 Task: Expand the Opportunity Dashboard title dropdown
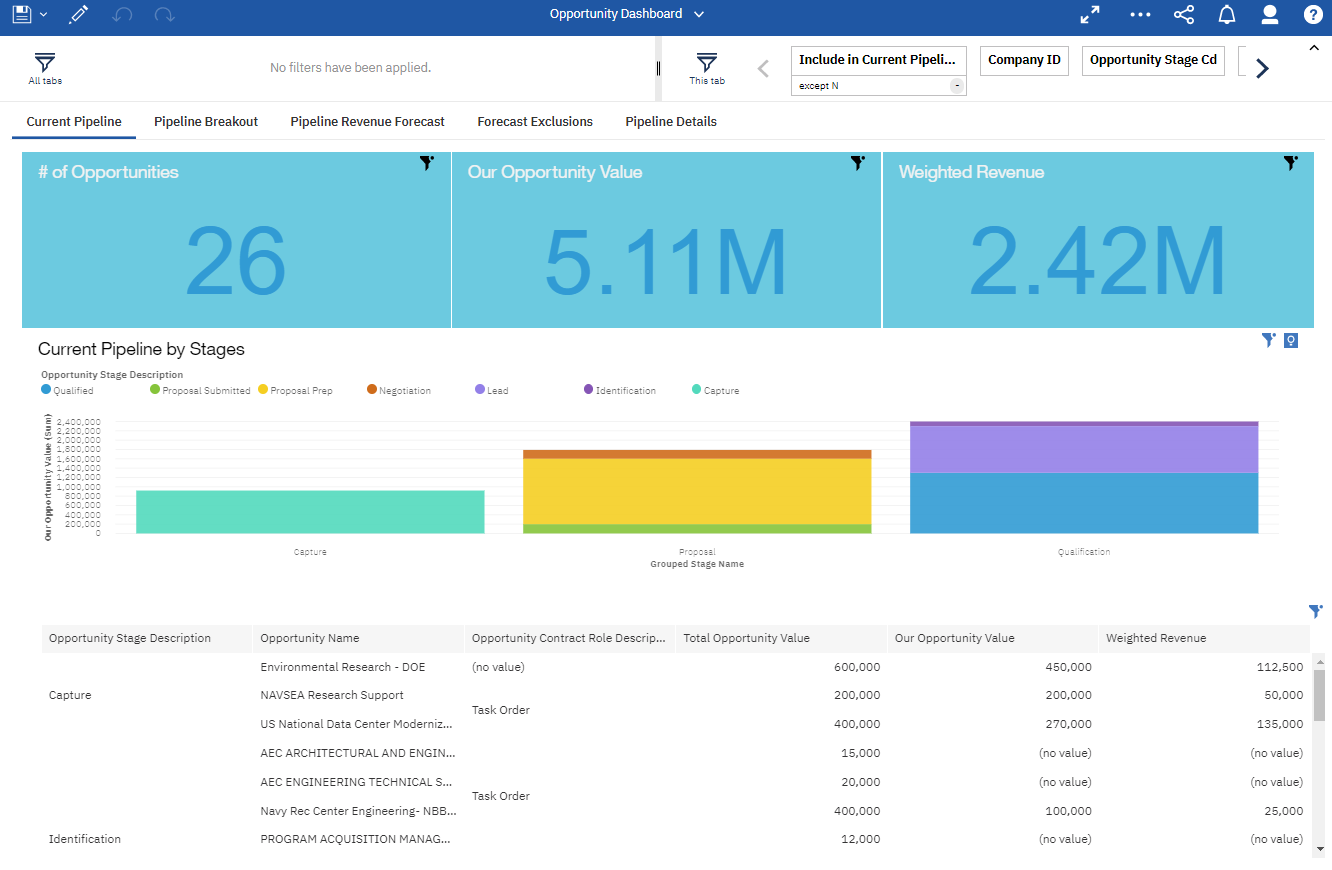tap(699, 15)
